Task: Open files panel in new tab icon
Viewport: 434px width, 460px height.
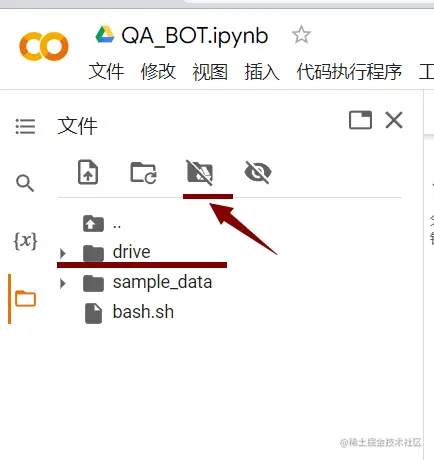Action: point(360,120)
